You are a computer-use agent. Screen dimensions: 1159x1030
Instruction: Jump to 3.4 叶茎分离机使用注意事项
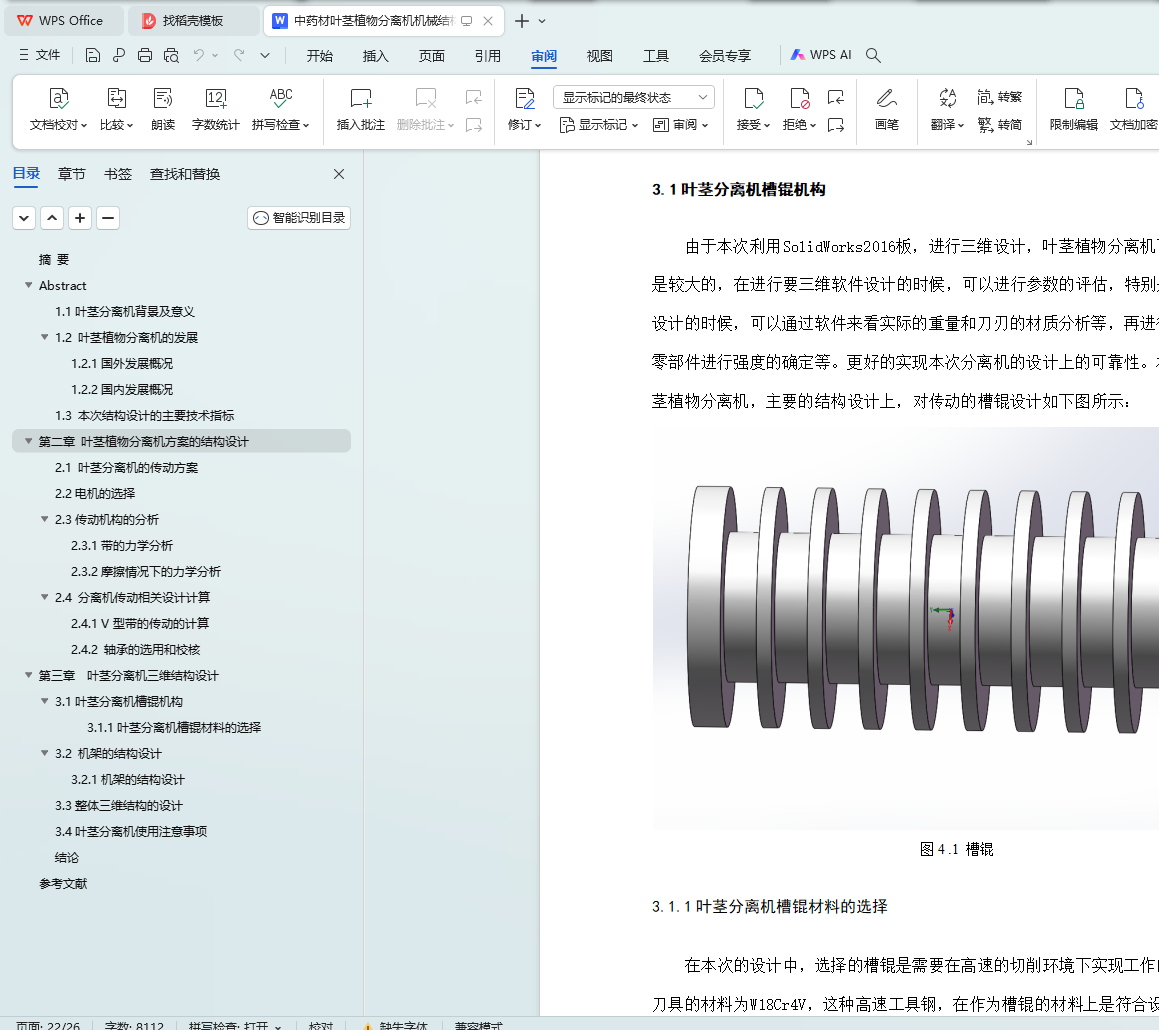click(x=131, y=831)
